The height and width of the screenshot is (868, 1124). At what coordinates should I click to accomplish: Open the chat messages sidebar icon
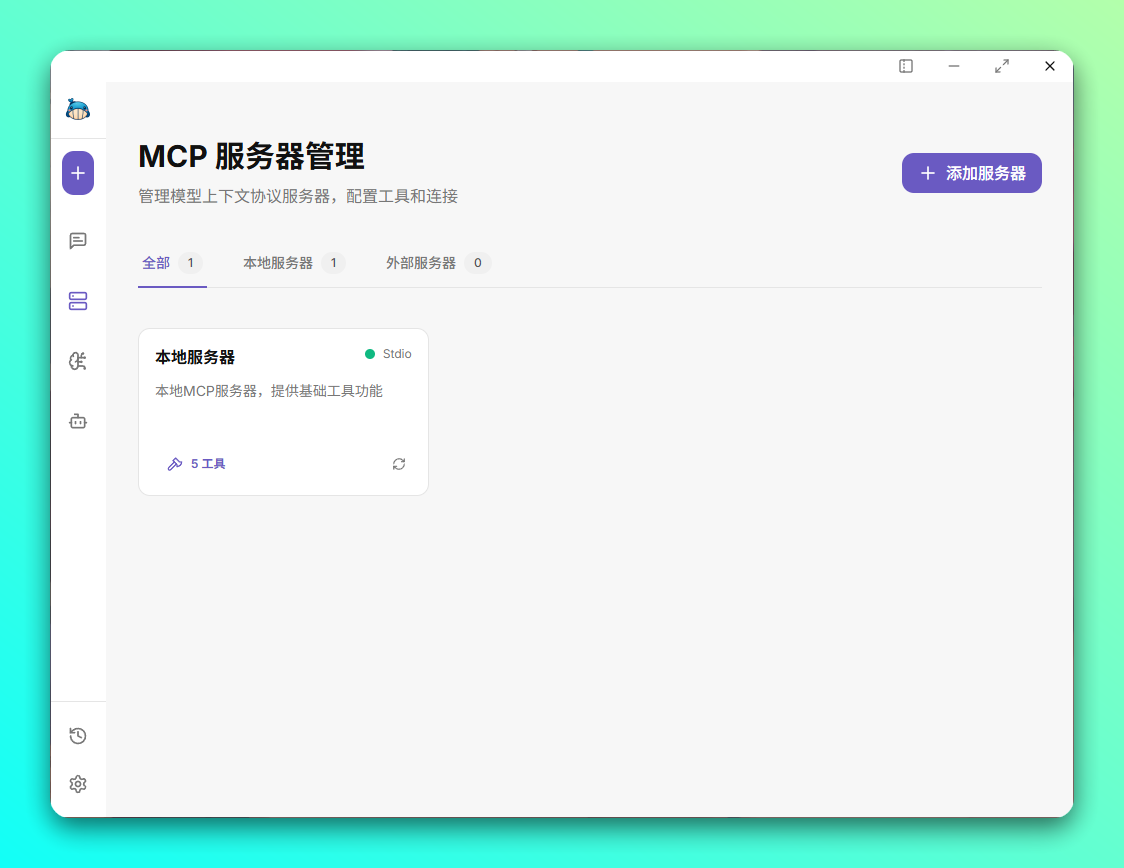pyautogui.click(x=78, y=241)
